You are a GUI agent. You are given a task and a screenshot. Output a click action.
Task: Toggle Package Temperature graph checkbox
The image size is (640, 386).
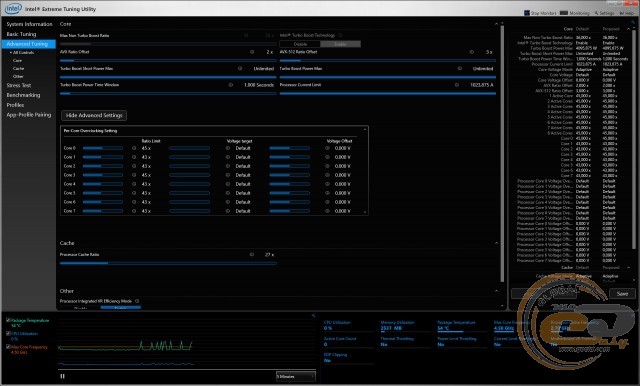[8, 320]
